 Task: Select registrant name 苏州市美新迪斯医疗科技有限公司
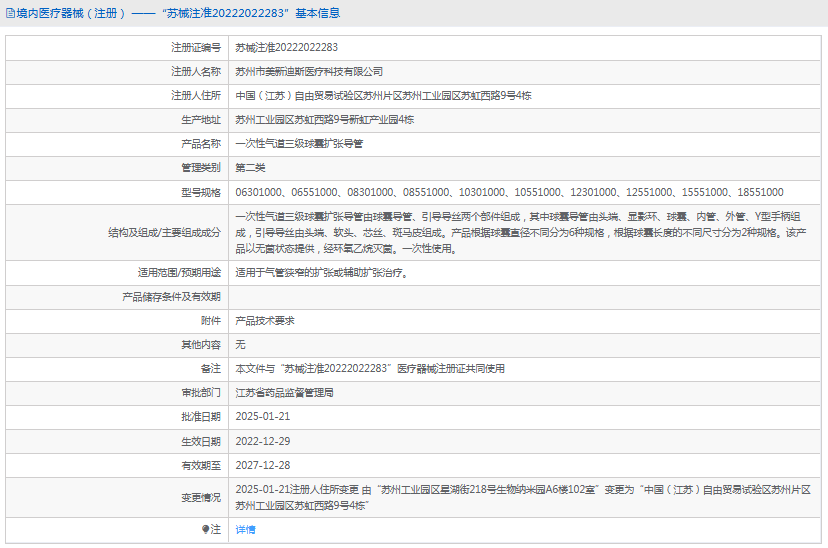(x=309, y=72)
